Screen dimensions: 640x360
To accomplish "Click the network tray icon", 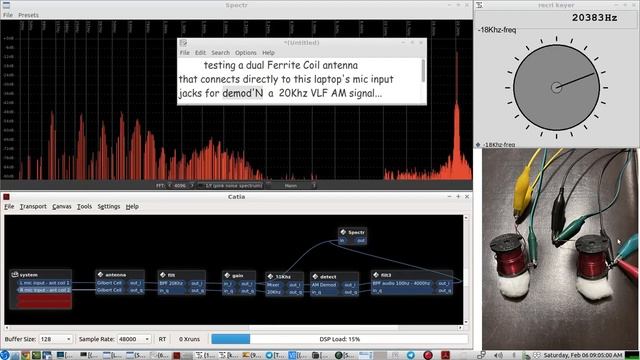I will (x=482, y=356).
